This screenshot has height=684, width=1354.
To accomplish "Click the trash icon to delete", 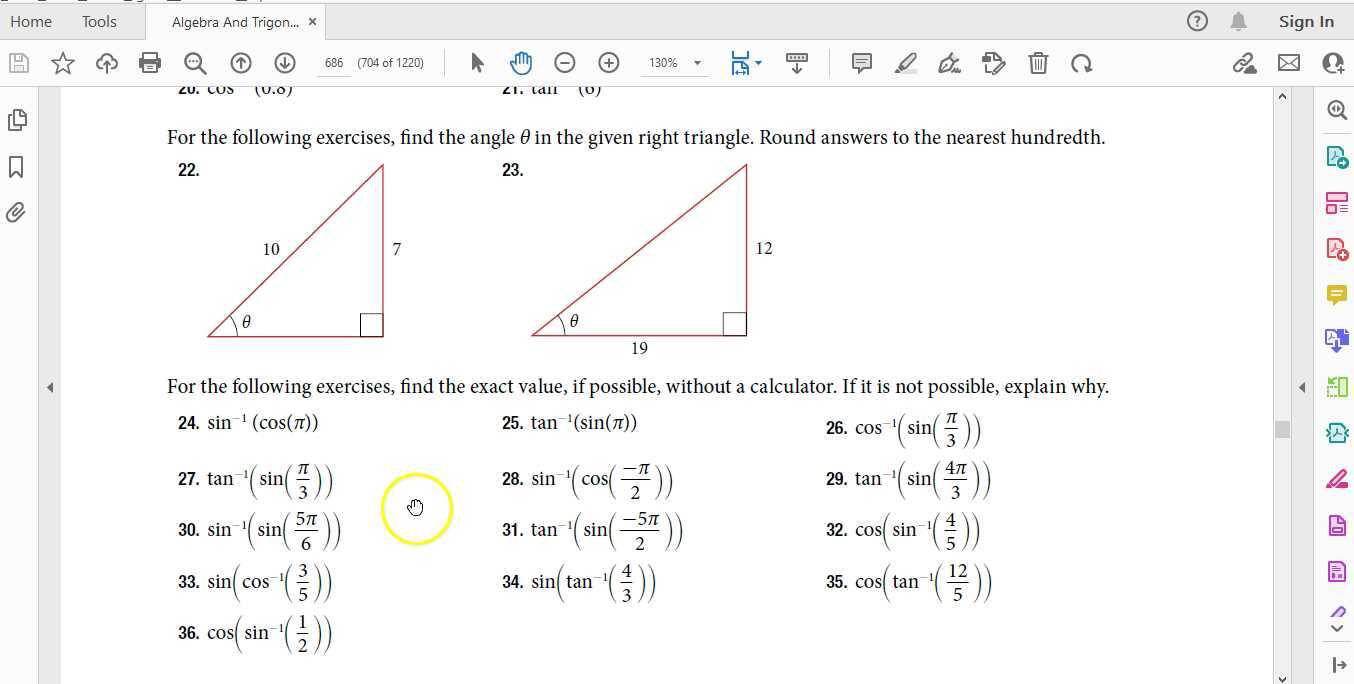I will 1038,62.
